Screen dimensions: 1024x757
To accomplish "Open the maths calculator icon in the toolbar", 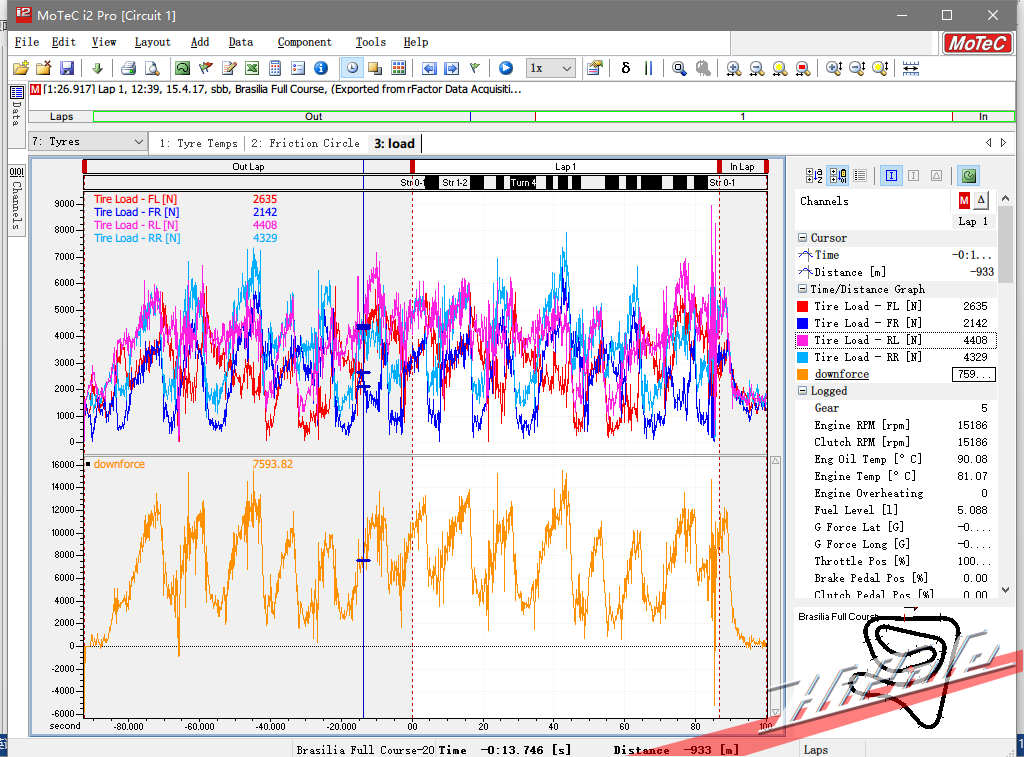I will pos(275,68).
